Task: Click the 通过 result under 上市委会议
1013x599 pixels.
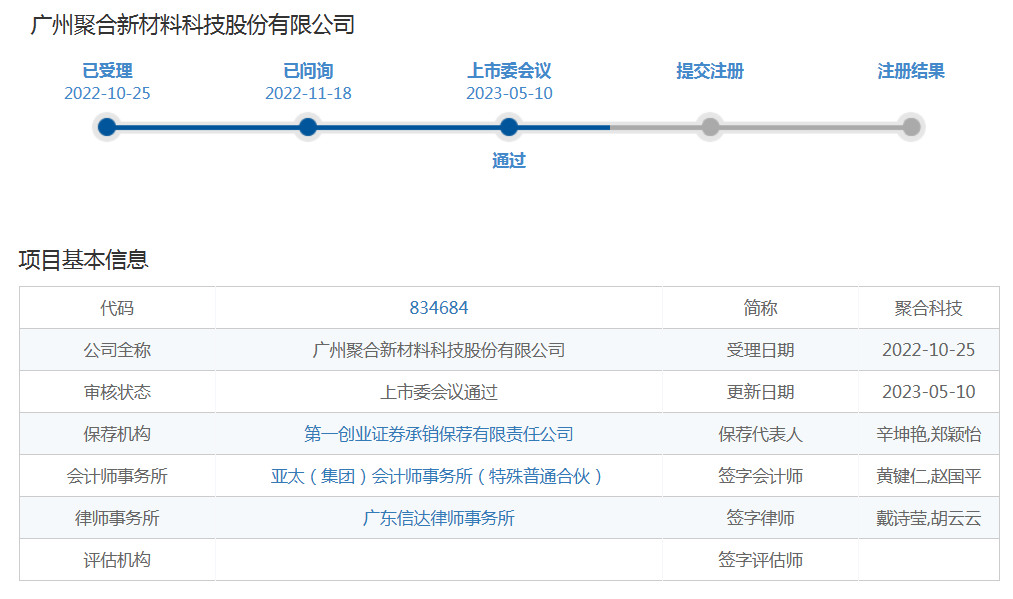Action: pyautogui.click(x=509, y=160)
